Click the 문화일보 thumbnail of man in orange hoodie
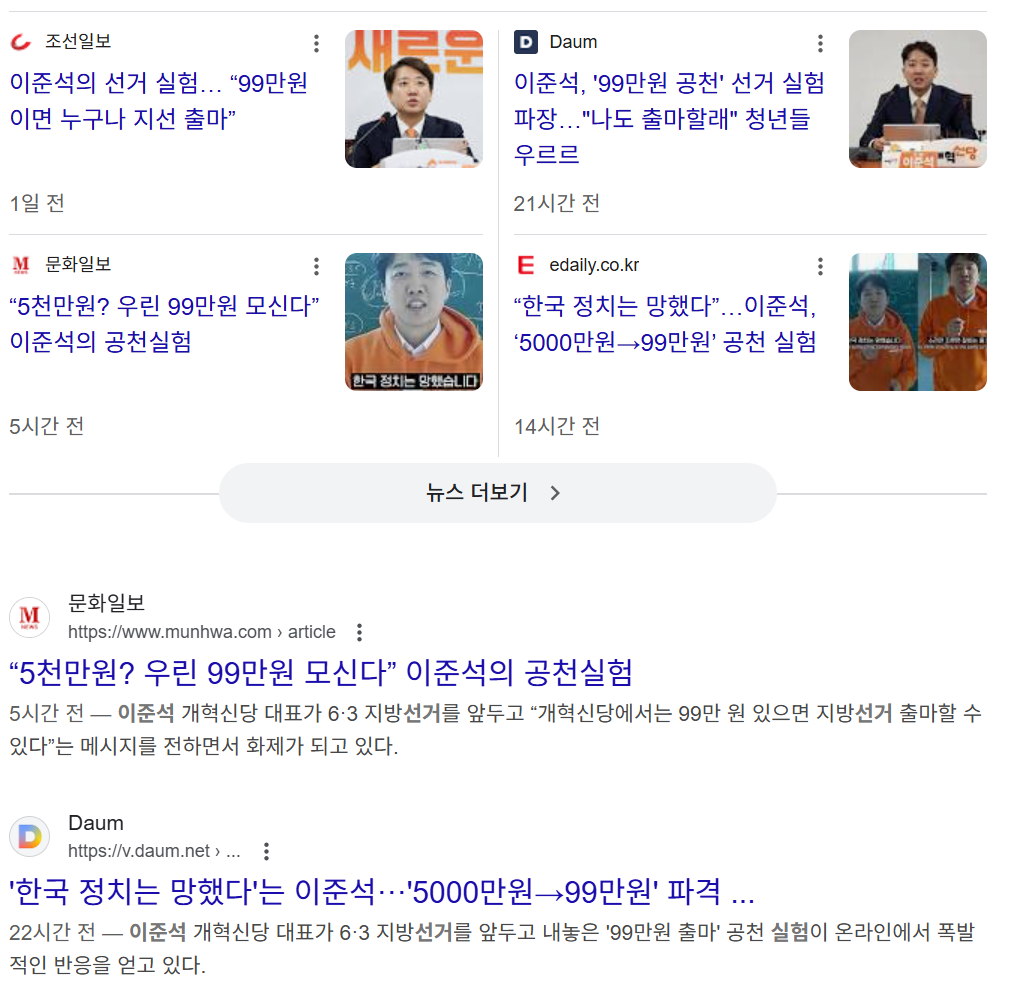 click(x=414, y=322)
